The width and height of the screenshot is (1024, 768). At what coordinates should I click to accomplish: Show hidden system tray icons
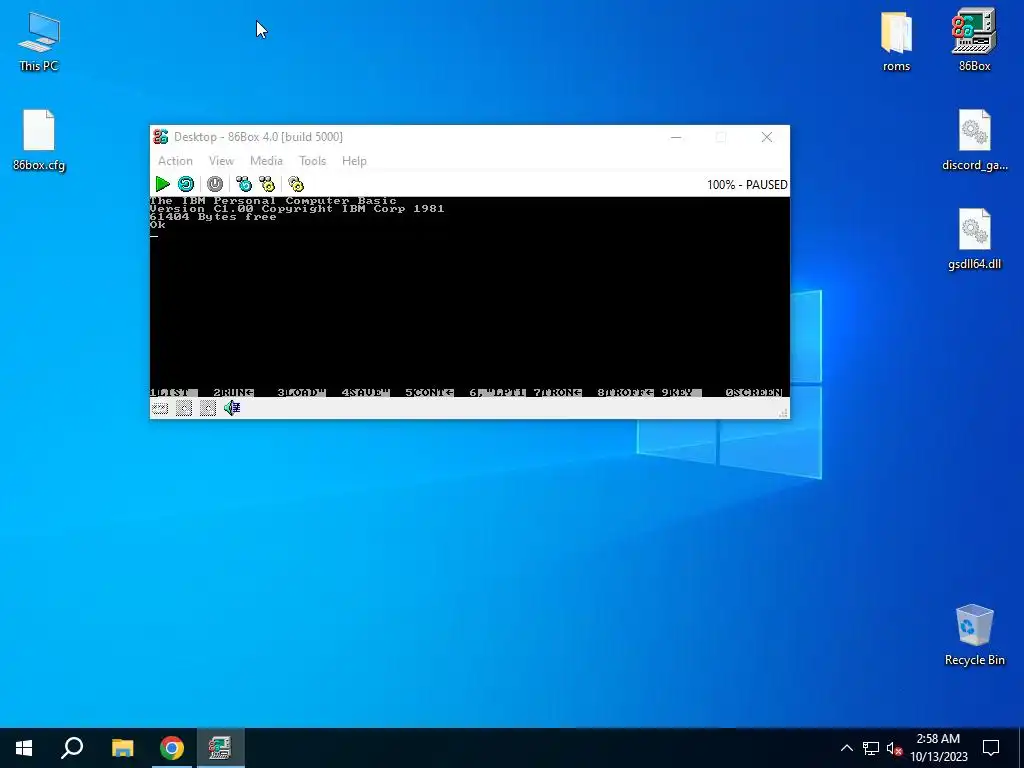click(846, 748)
